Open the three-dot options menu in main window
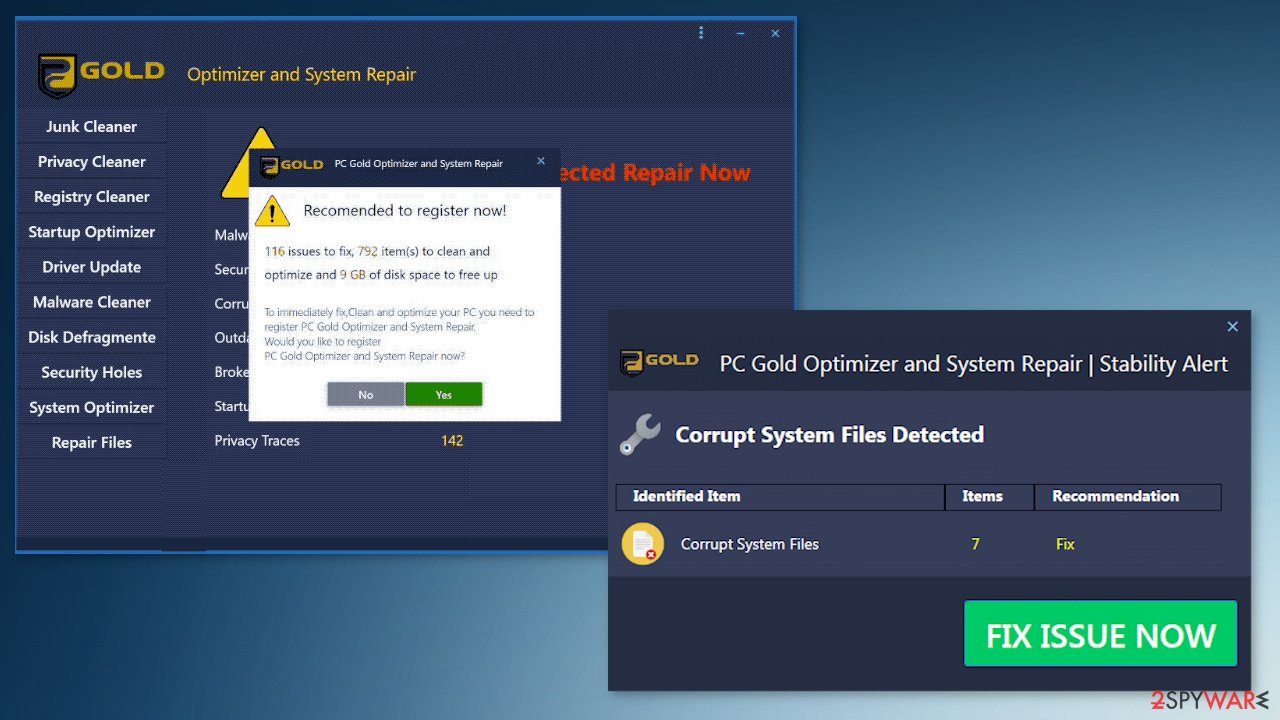The image size is (1280, 720). (x=703, y=33)
